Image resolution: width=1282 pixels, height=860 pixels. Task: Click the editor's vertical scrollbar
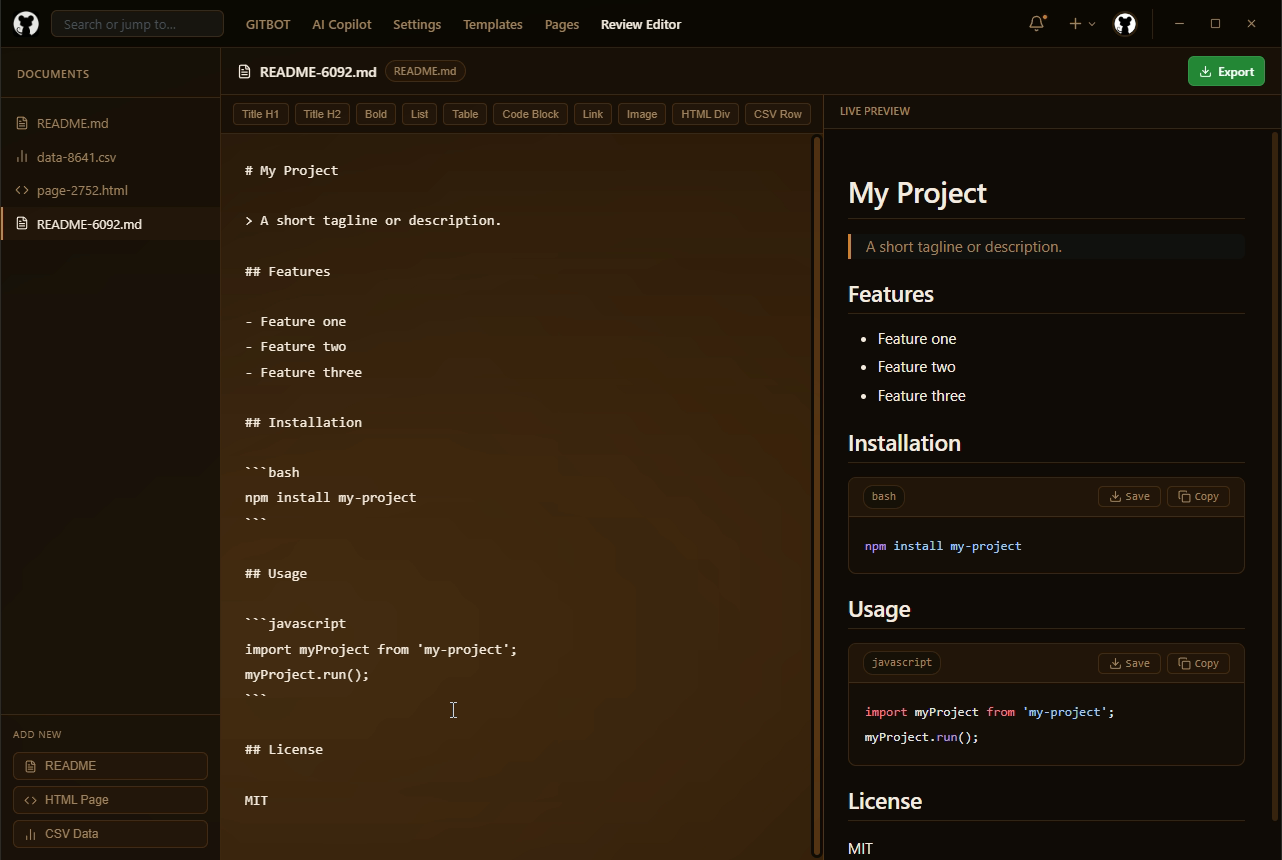[x=816, y=495]
